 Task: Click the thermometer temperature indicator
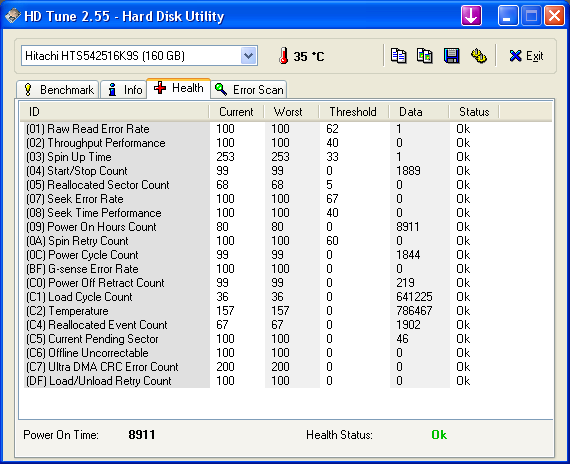point(284,56)
